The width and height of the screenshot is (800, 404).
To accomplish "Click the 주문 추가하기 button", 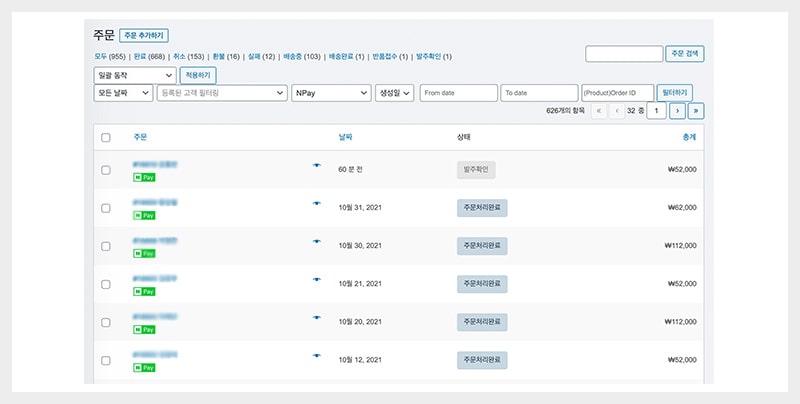I will pyautogui.click(x=144, y=35).
